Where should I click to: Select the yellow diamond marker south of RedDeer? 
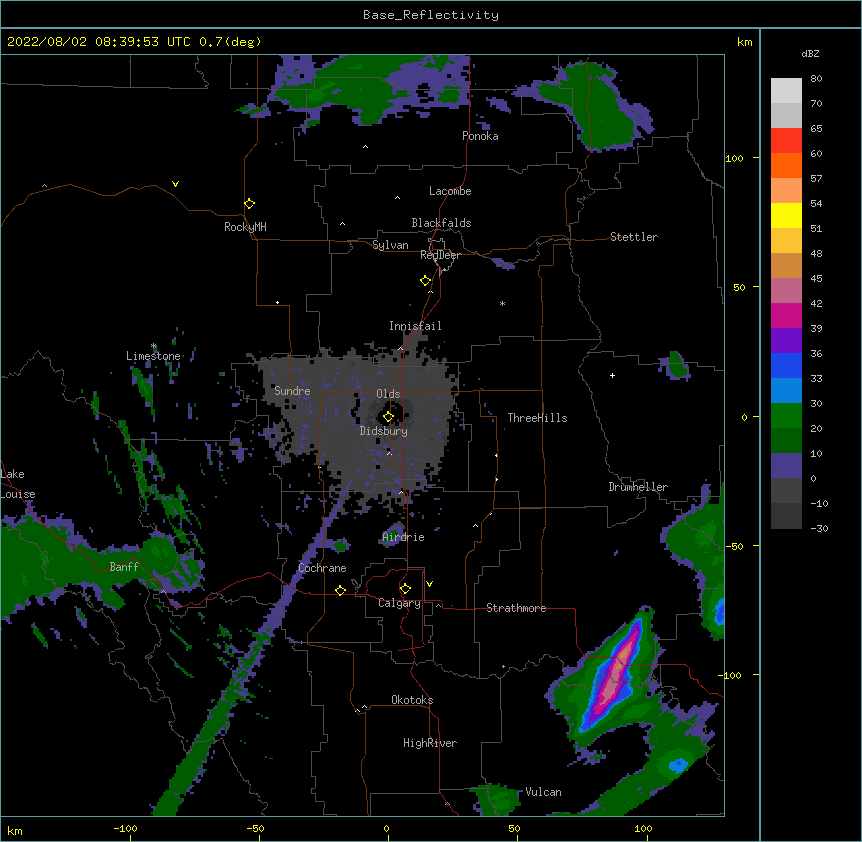[x=426, y=281]
